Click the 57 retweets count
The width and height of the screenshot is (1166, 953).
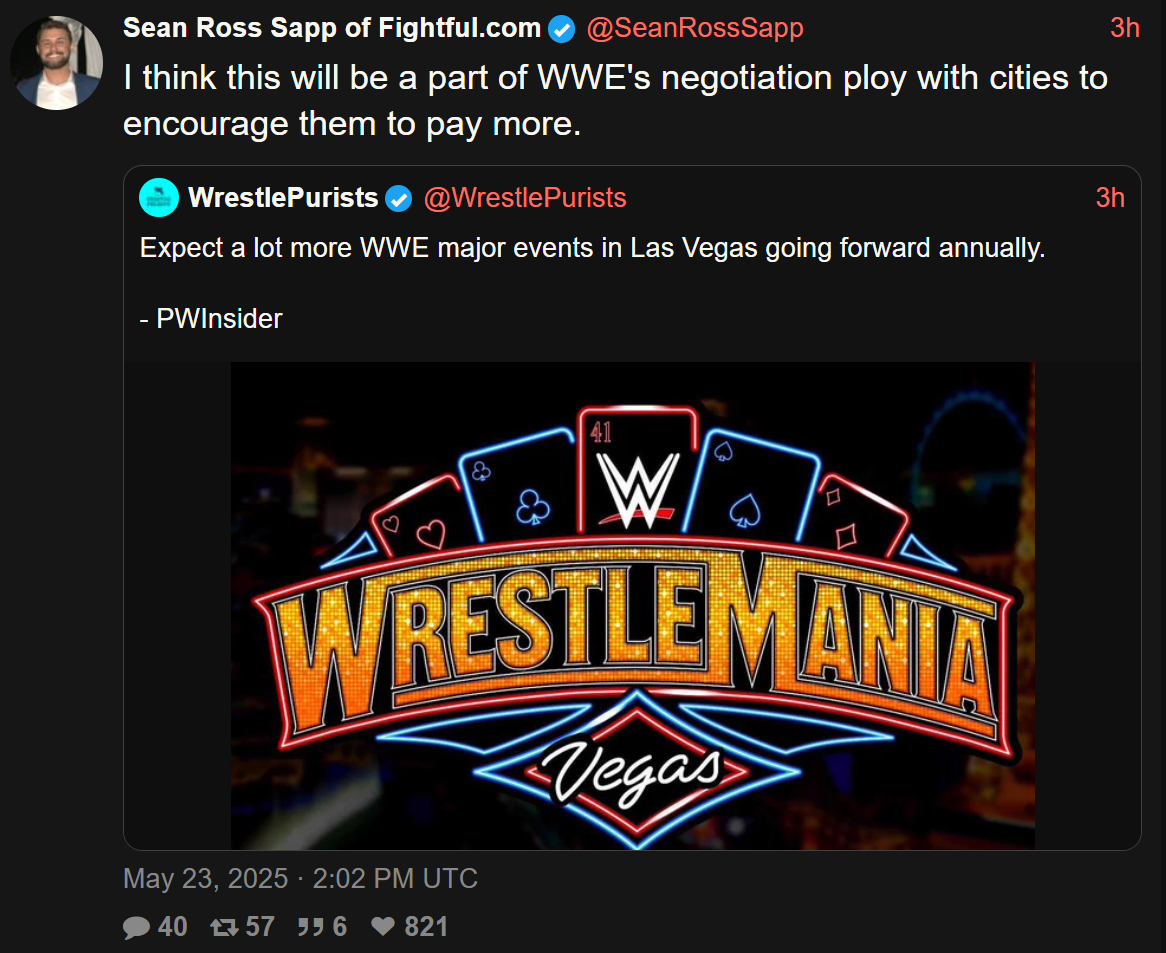coord(260,927)
